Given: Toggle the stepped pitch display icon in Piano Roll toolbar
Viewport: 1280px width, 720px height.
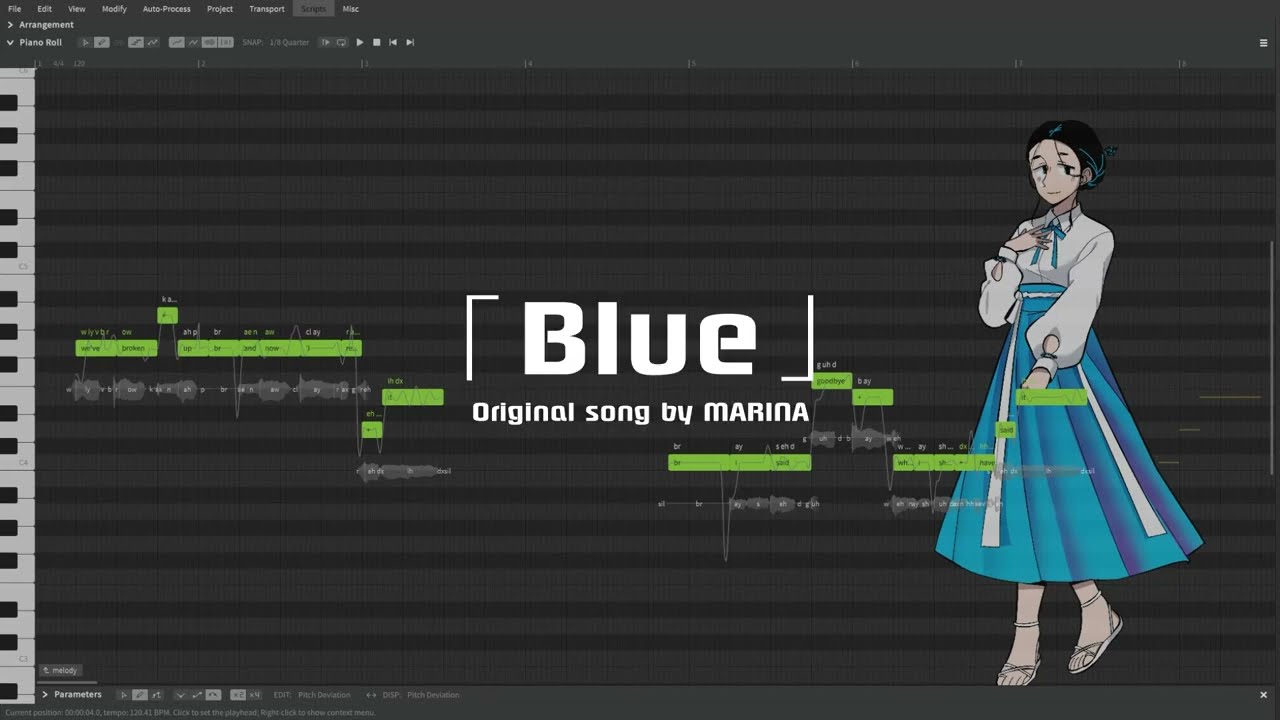Looking at the screenshot, I should pyautogui.click(x=135, y=42).
